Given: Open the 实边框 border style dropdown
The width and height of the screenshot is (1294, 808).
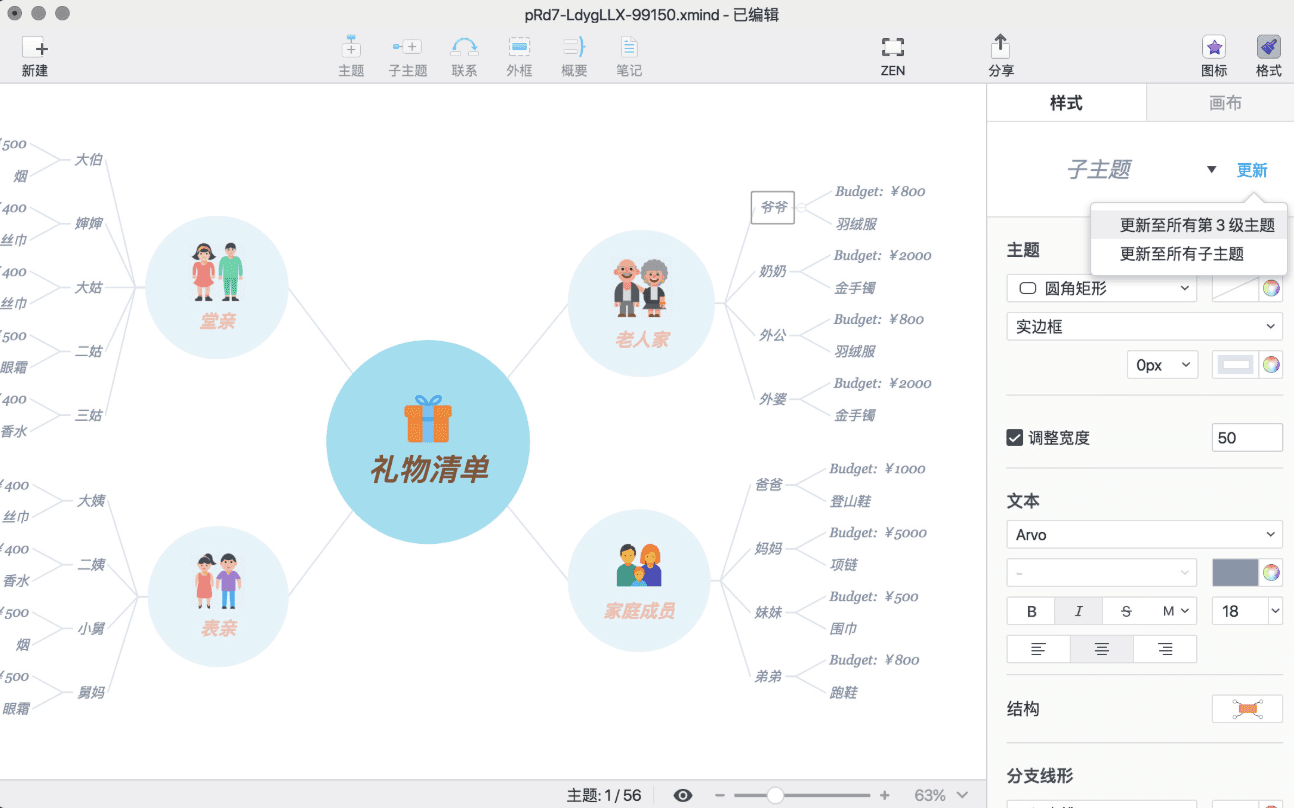Looking at the screenshot, I should click(1144, 326).
